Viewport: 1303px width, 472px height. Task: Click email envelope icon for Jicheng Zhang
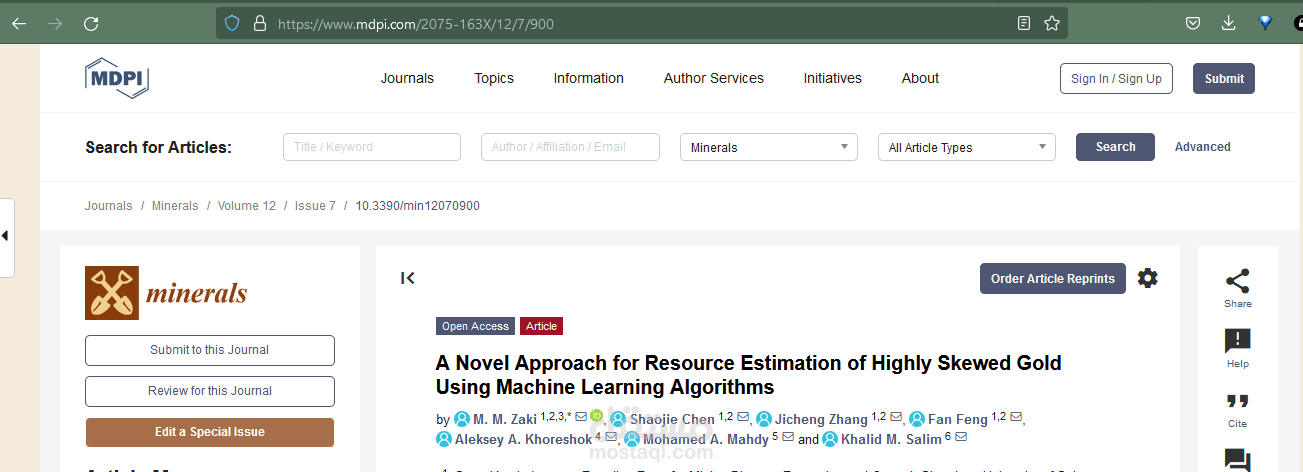[x=896, y=417]
